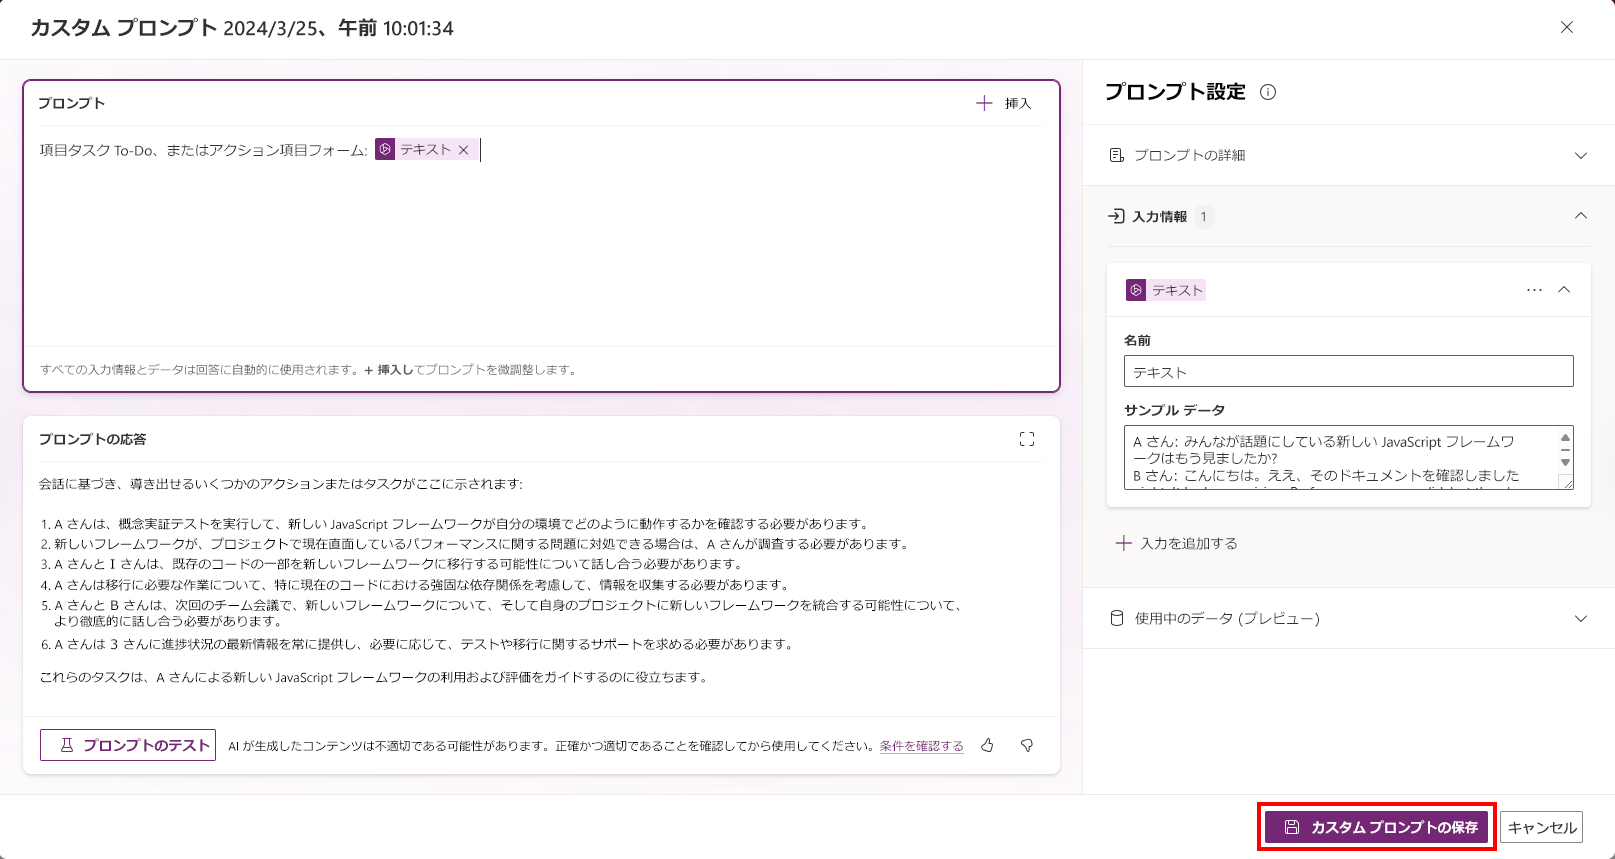Click the 名前 input field
This screenshot has height=859, width=1615.
point(1348,371)
